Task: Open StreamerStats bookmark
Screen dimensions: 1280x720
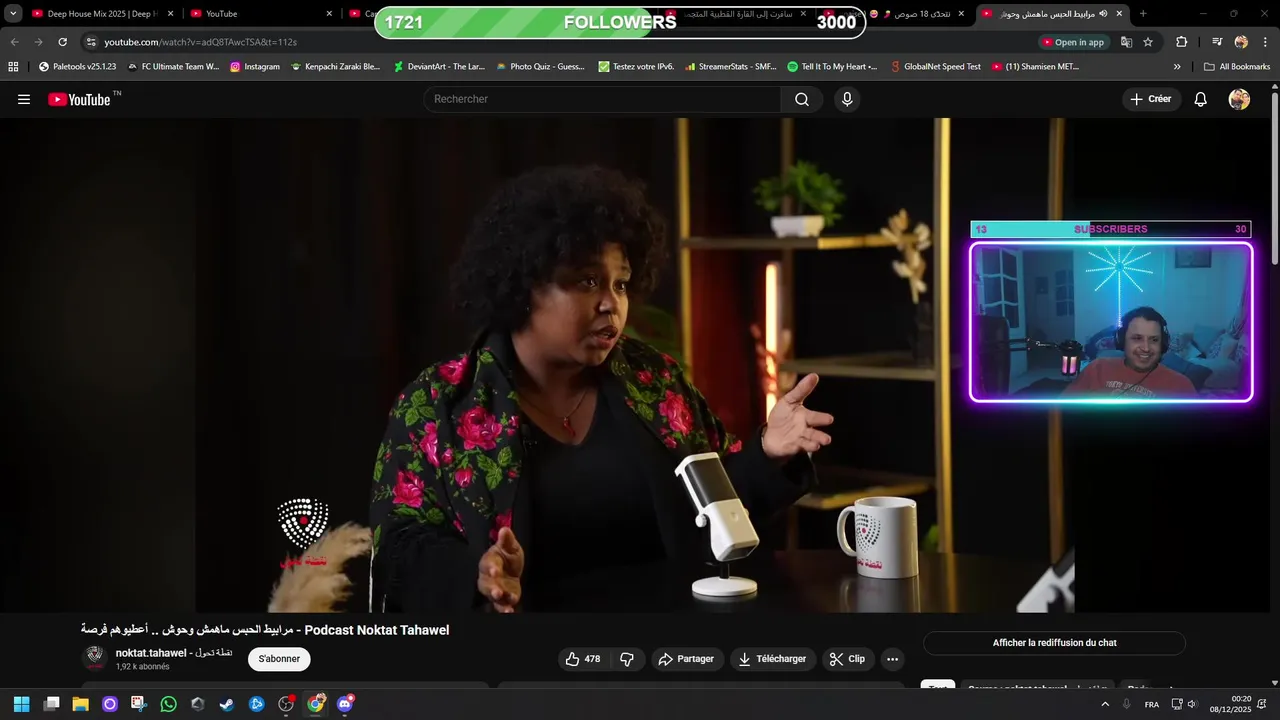Action: [x=731, y=67]
